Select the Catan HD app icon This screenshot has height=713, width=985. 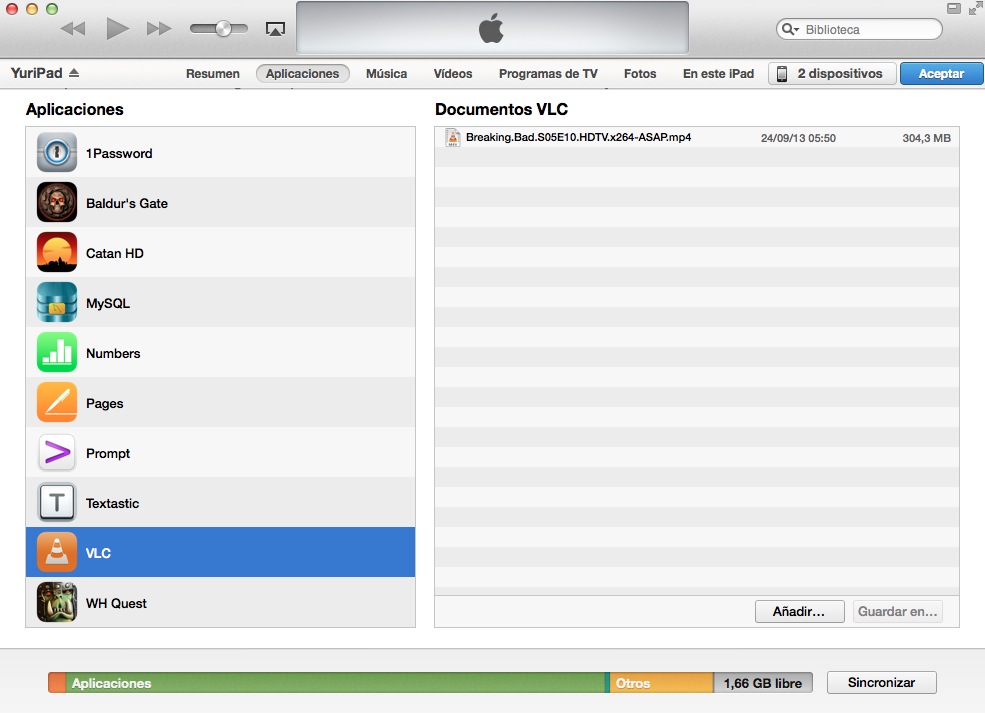(57, 252)
